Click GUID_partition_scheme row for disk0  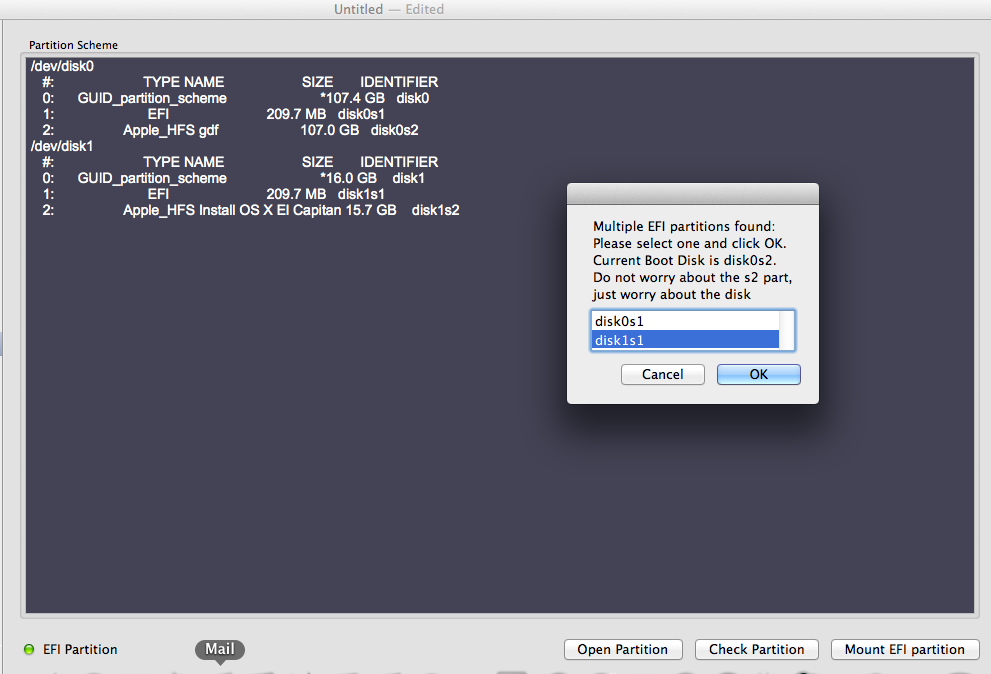point(236,98)
